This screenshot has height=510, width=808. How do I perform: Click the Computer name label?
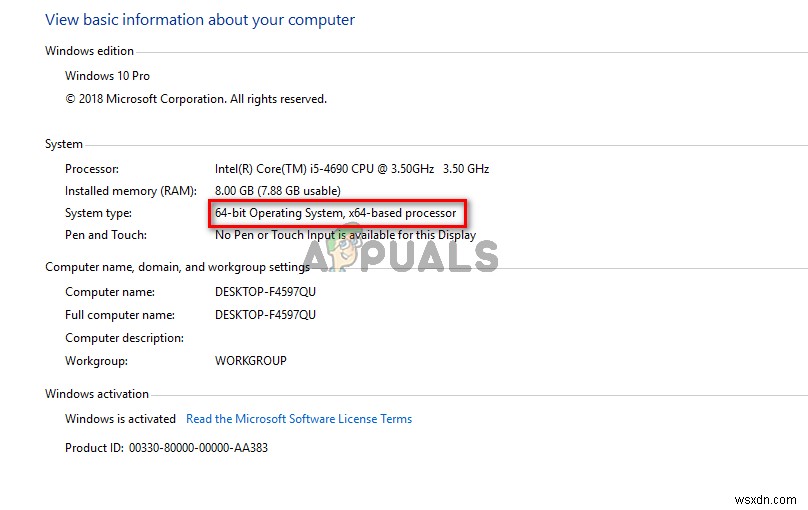click(x=110, y=292)
